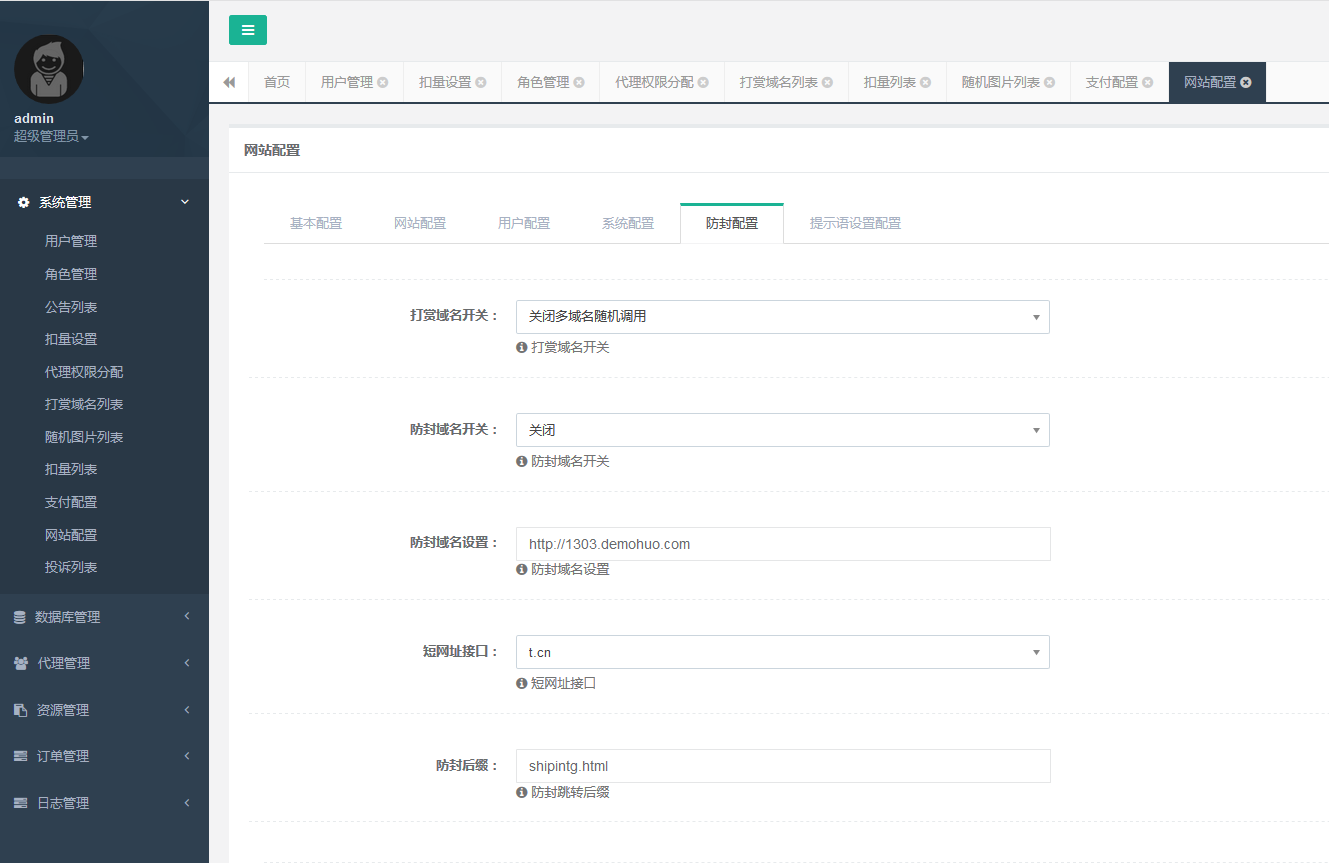Close the 随机图片列表 tab
Image resolution: width=1329 pixels, height=863 pixels.
(x=1049, y=82)
